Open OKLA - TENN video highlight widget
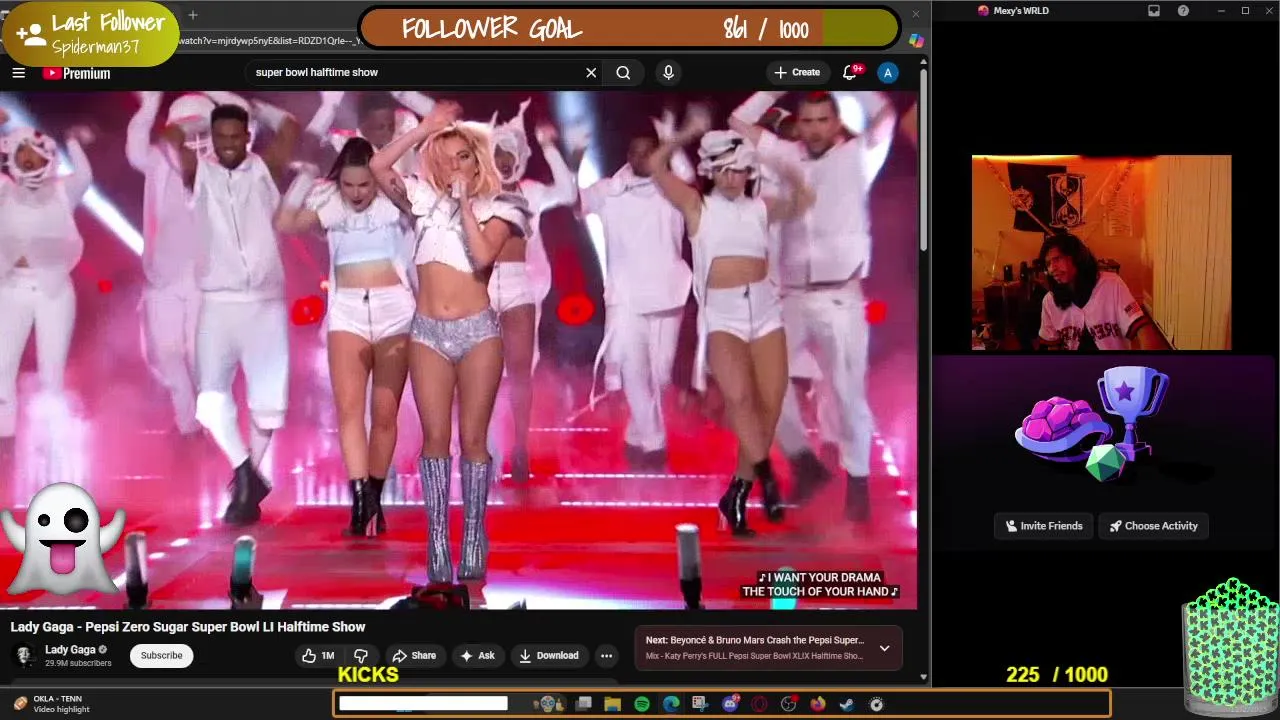This screenshot has width=1280, height=720. point(50,704)
